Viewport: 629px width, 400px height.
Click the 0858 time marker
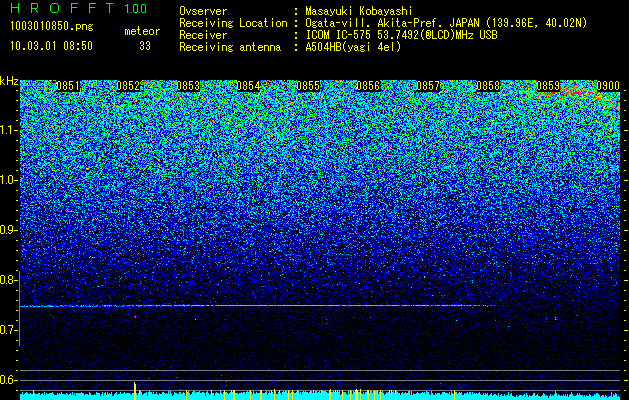tap(488, 86)
